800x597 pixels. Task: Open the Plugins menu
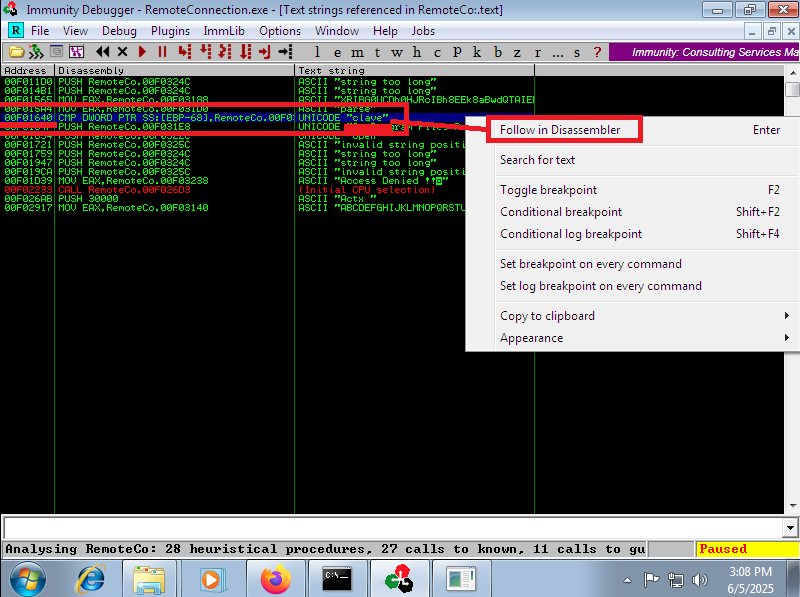pos(170,31)
